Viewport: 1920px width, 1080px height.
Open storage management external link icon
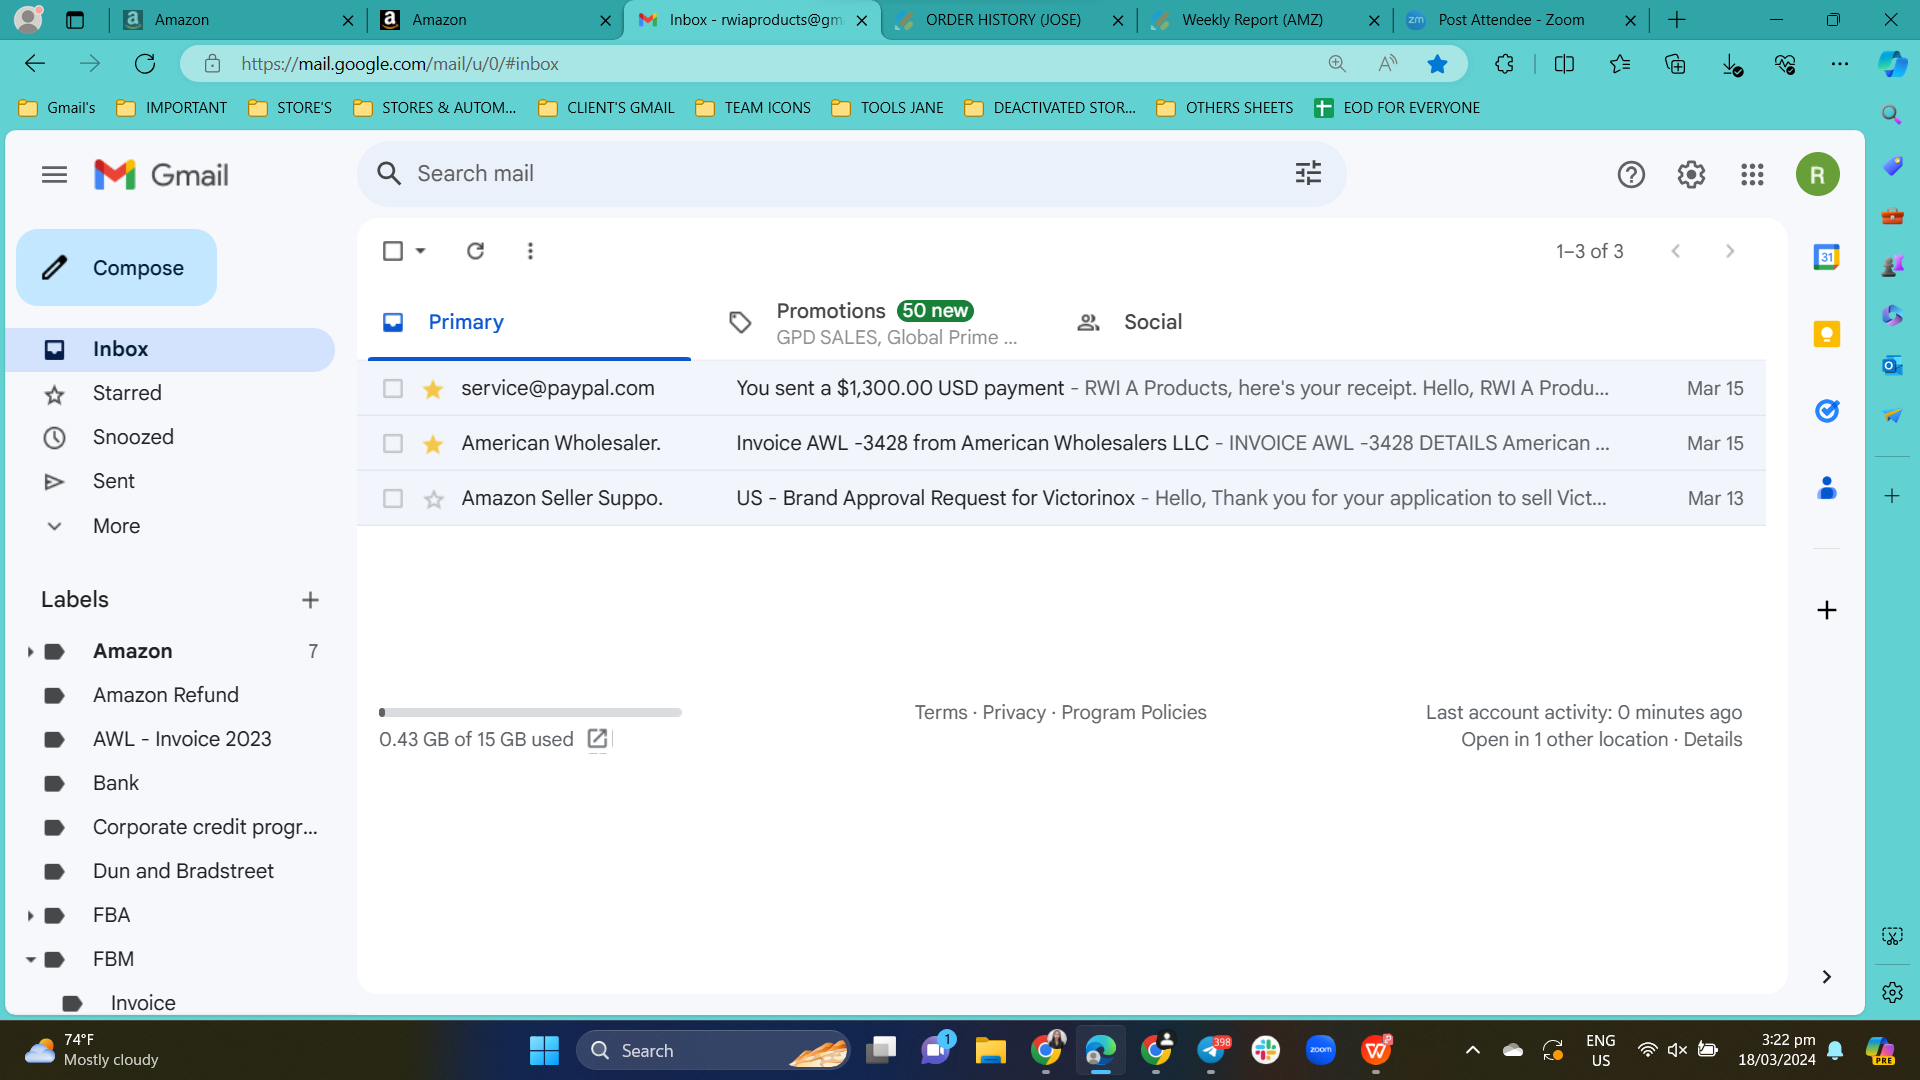click(597, 739)
